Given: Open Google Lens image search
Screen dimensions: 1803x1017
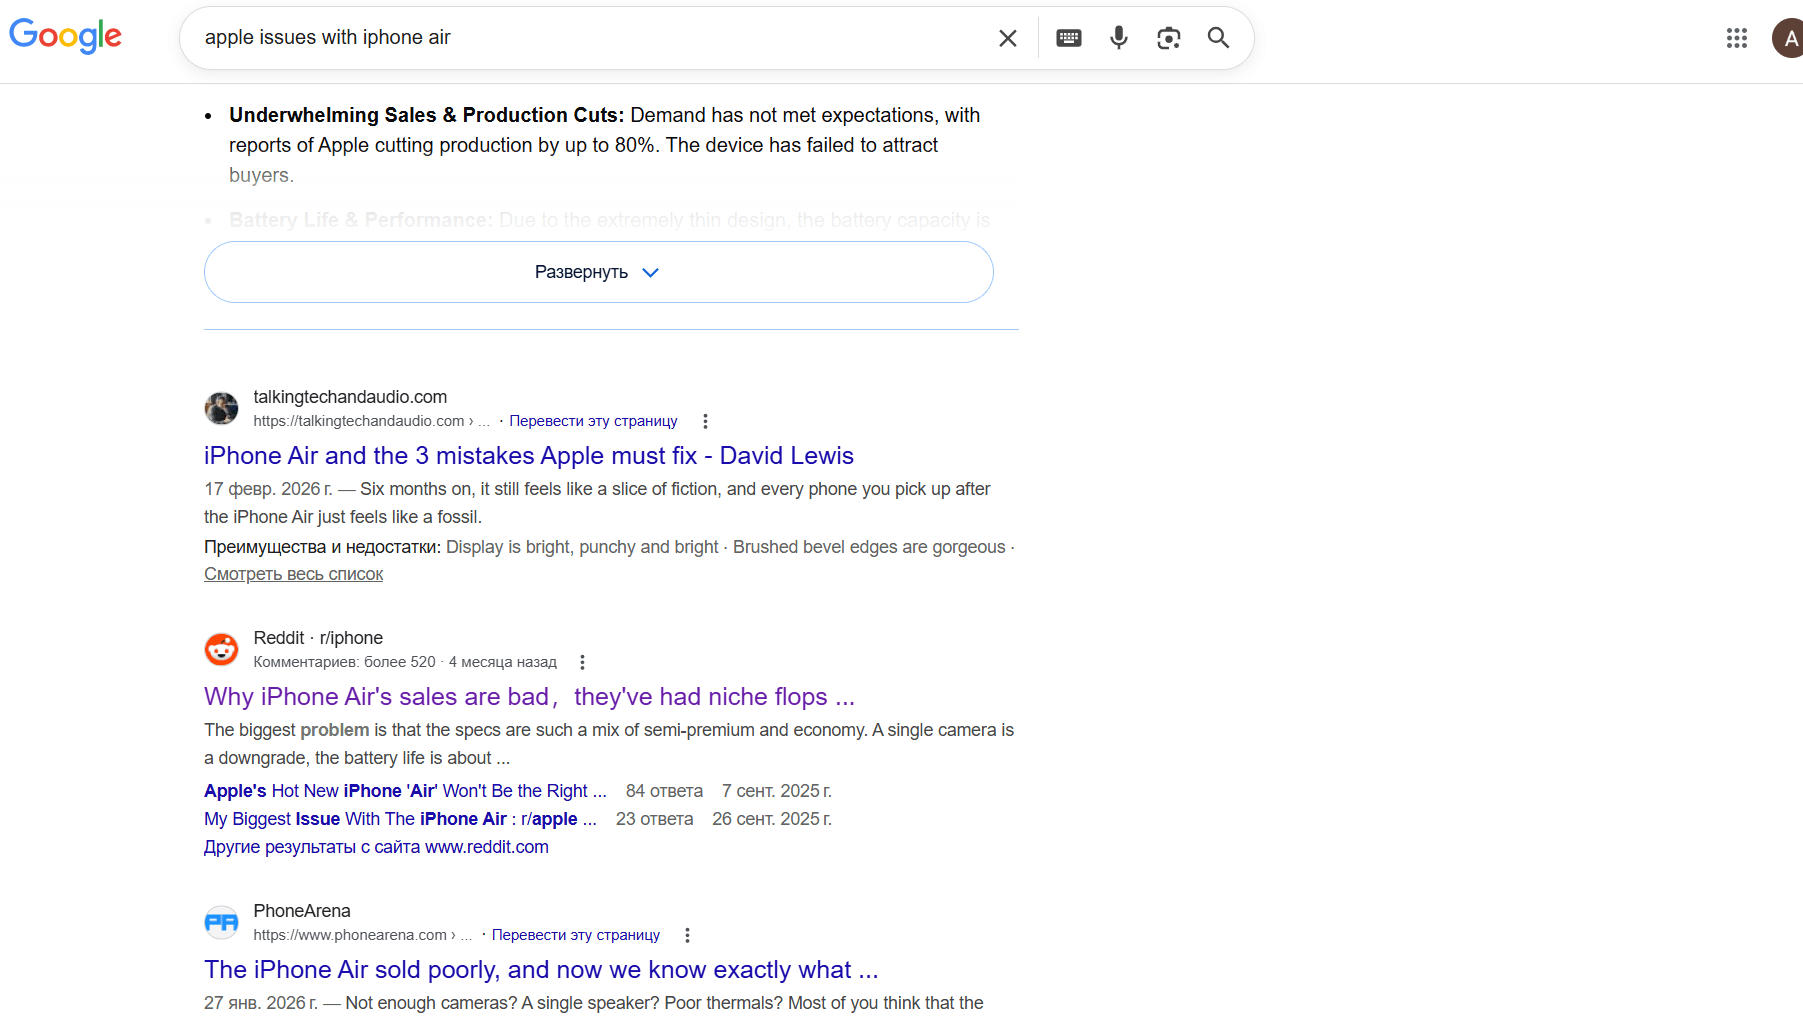Looking at the screenshot, I should pos(1168,38).
